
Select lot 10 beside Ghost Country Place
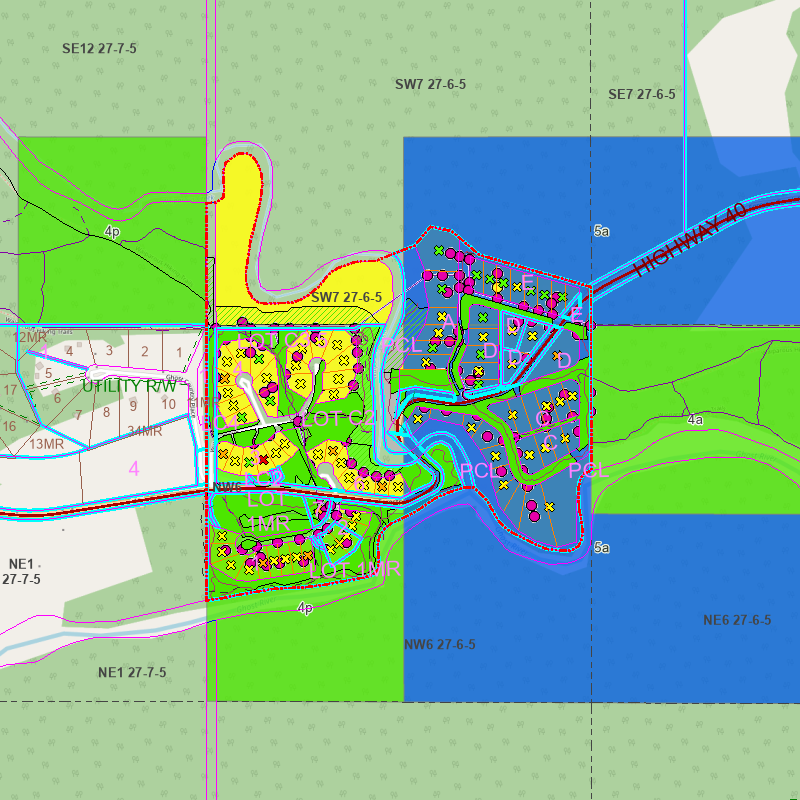click(169, 404)
